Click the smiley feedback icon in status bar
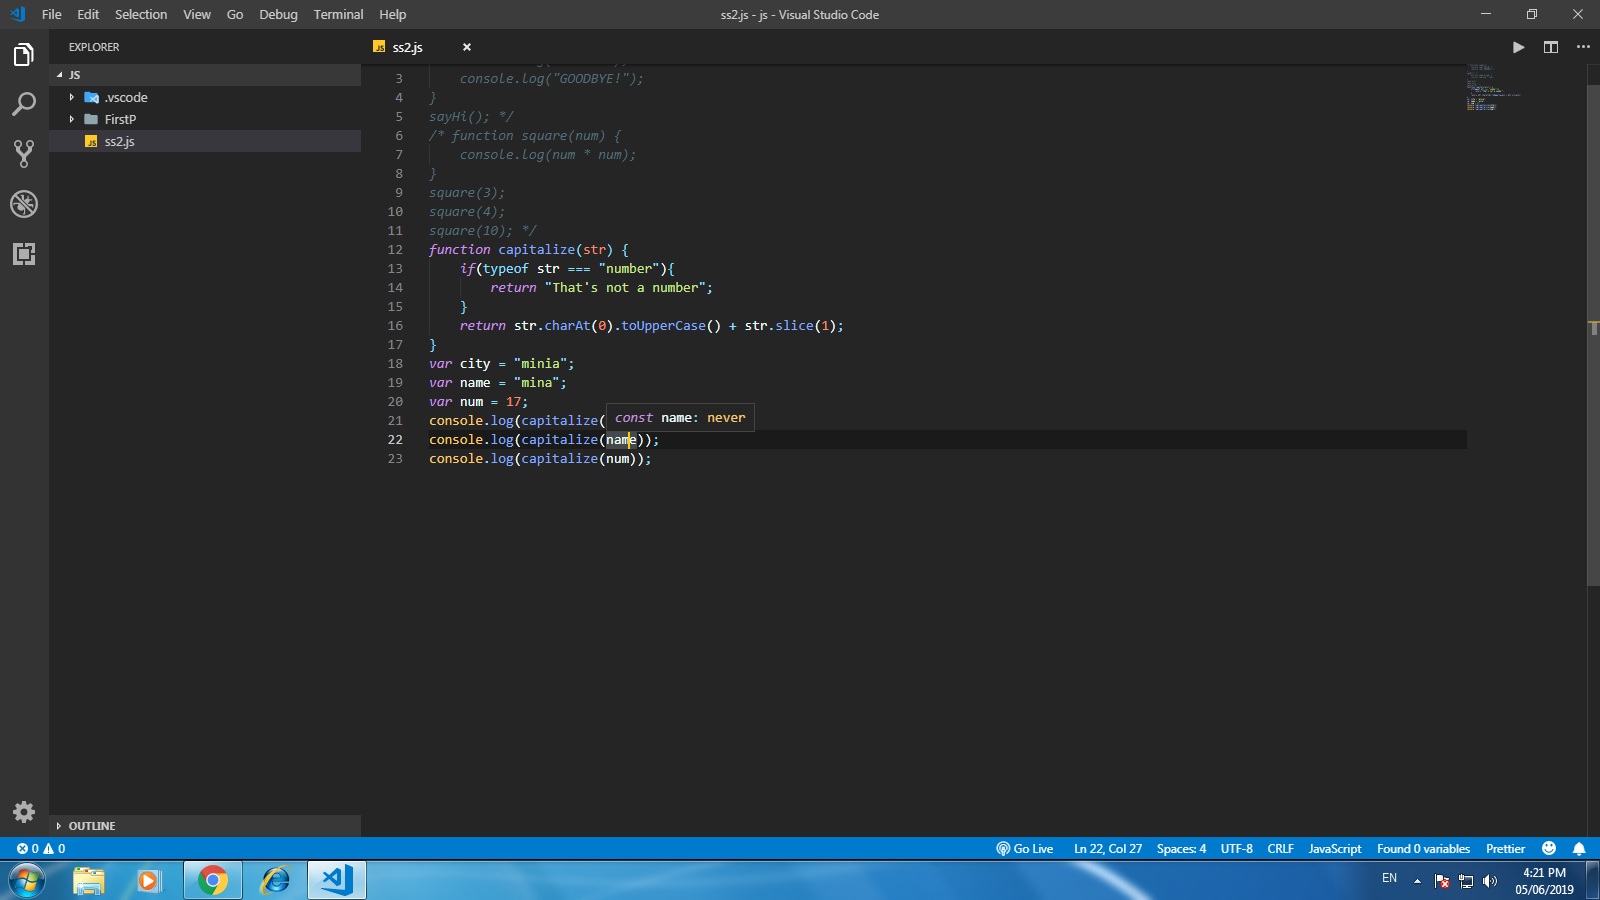Screen dimensions: 1600x900 point(1549,849)
